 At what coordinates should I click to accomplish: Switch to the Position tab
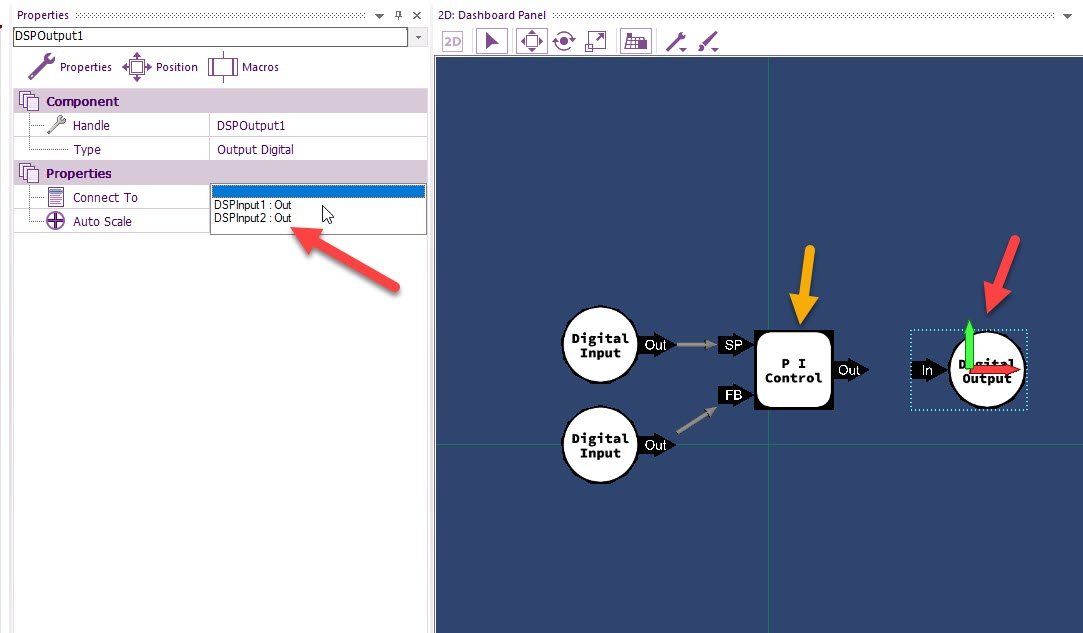[x=160, y=67]
